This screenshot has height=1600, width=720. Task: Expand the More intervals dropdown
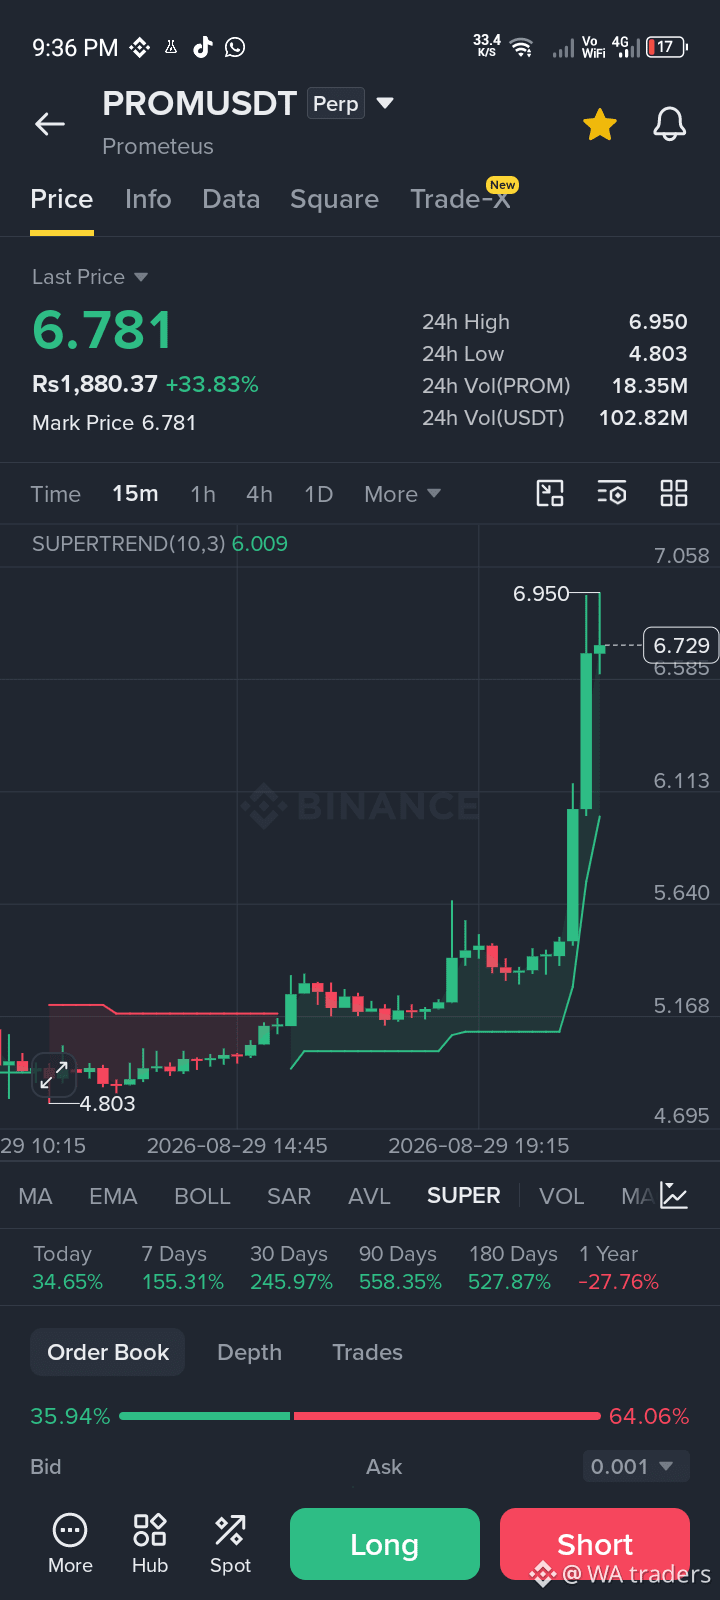pos(402,494)
